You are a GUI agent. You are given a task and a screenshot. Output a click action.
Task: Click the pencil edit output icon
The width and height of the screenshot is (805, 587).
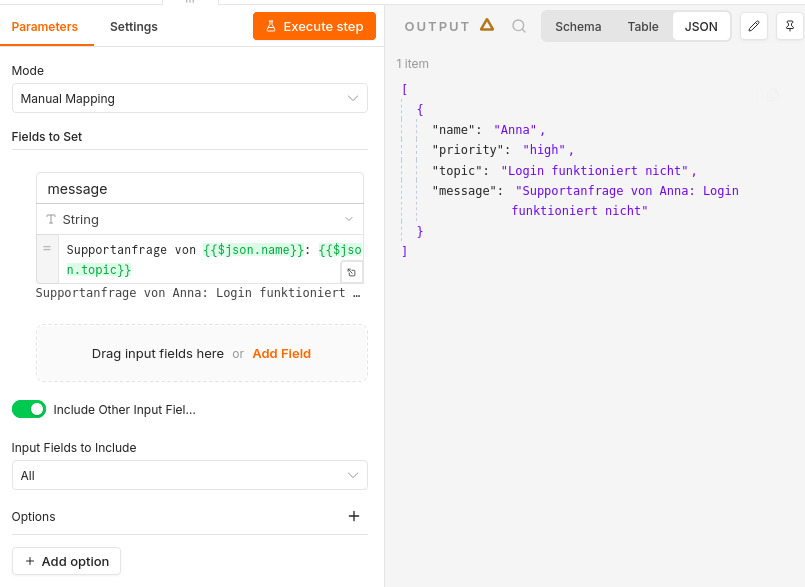754,26
